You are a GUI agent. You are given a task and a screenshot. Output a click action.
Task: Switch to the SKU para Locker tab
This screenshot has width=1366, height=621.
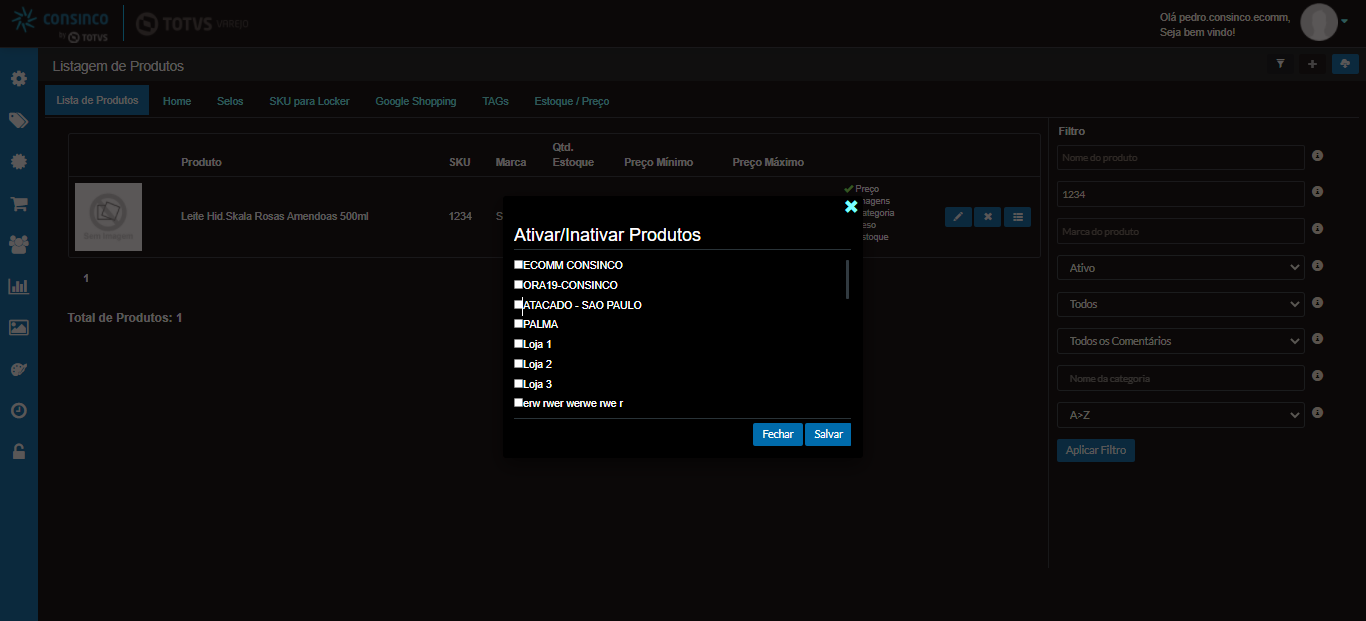click(x=309, y=101)
